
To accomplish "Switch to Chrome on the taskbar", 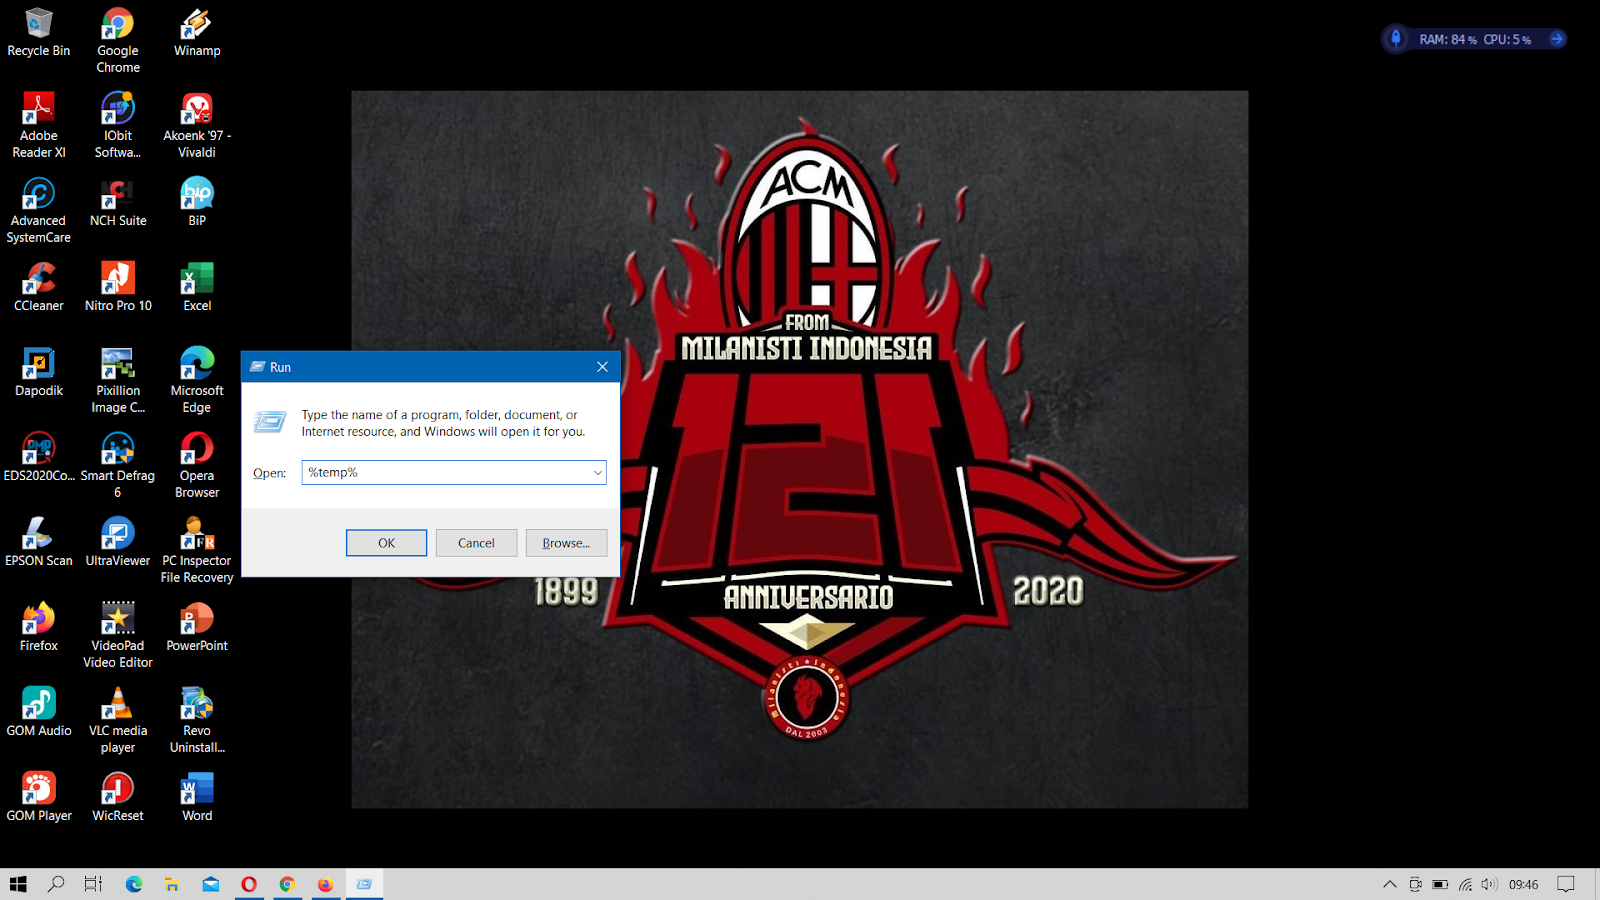I will point(287,884).
